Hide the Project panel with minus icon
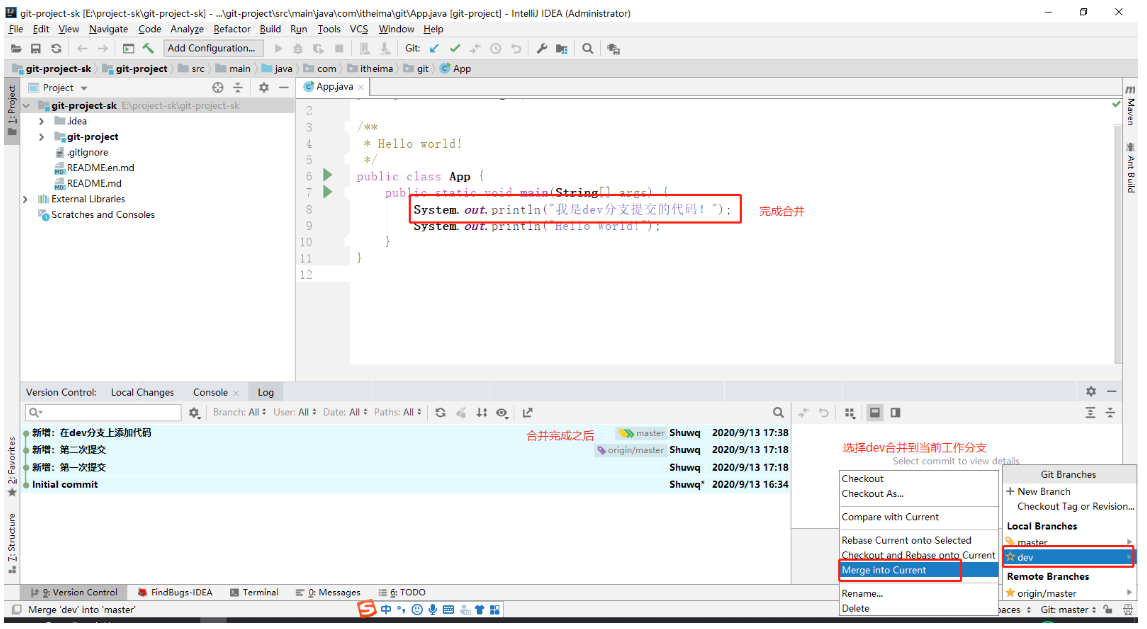1147x629 pixels. point(284,87)
